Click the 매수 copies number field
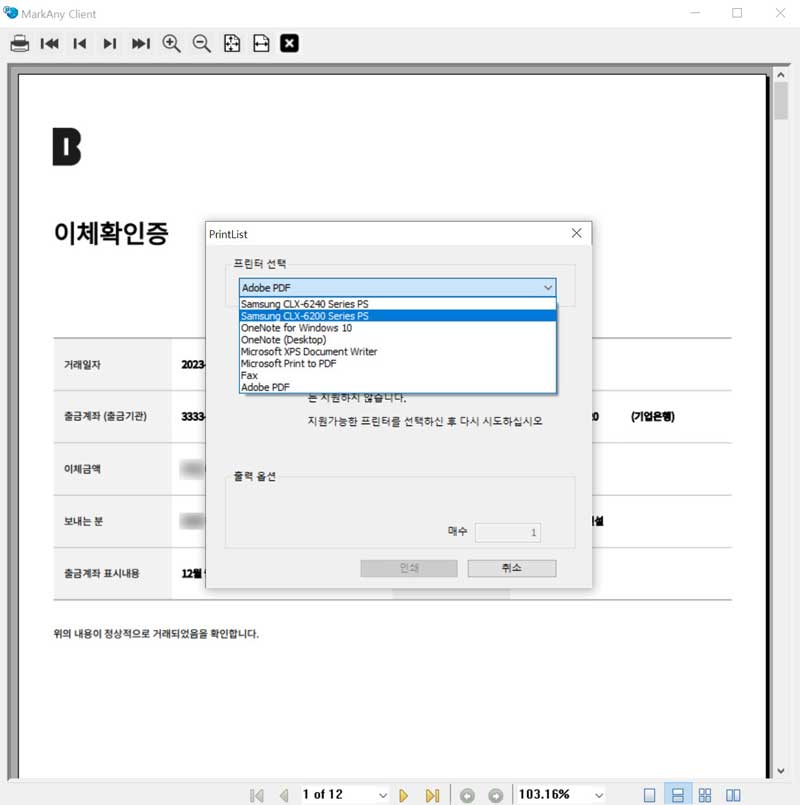The image size is (800, 805). (508, 532)
